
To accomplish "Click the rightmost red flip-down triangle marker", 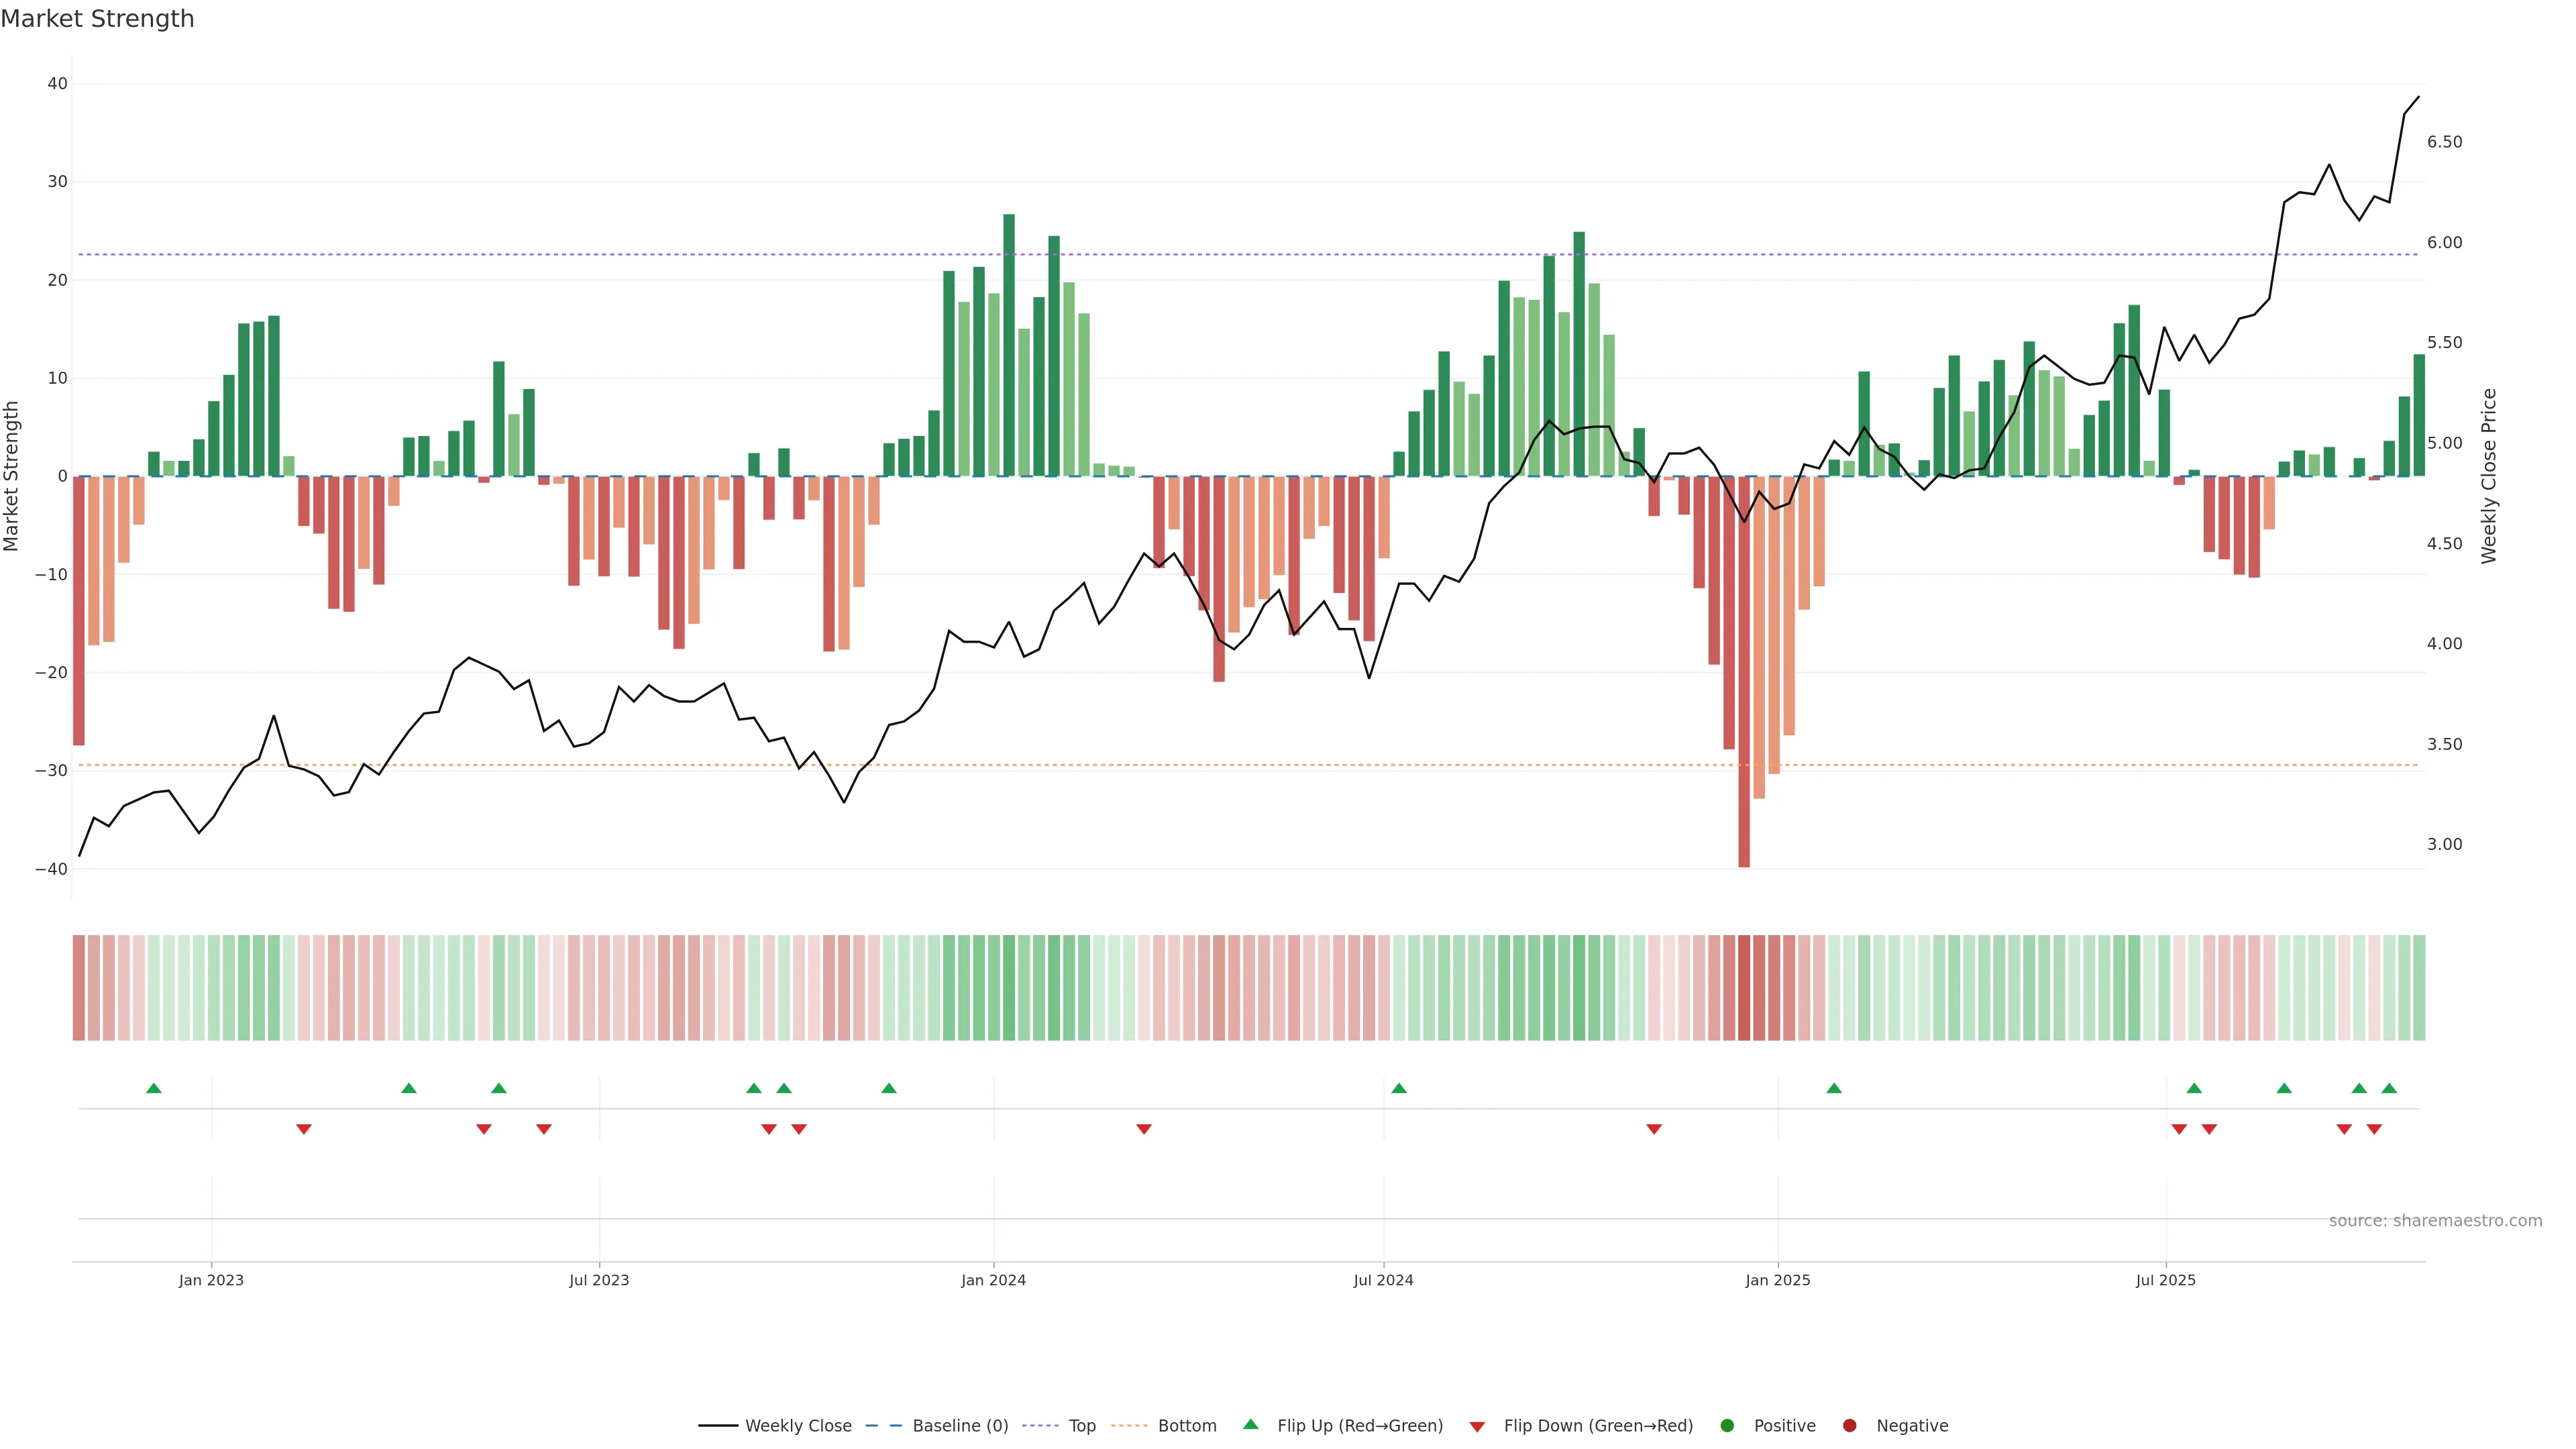I will [x=2374, y=1129].
